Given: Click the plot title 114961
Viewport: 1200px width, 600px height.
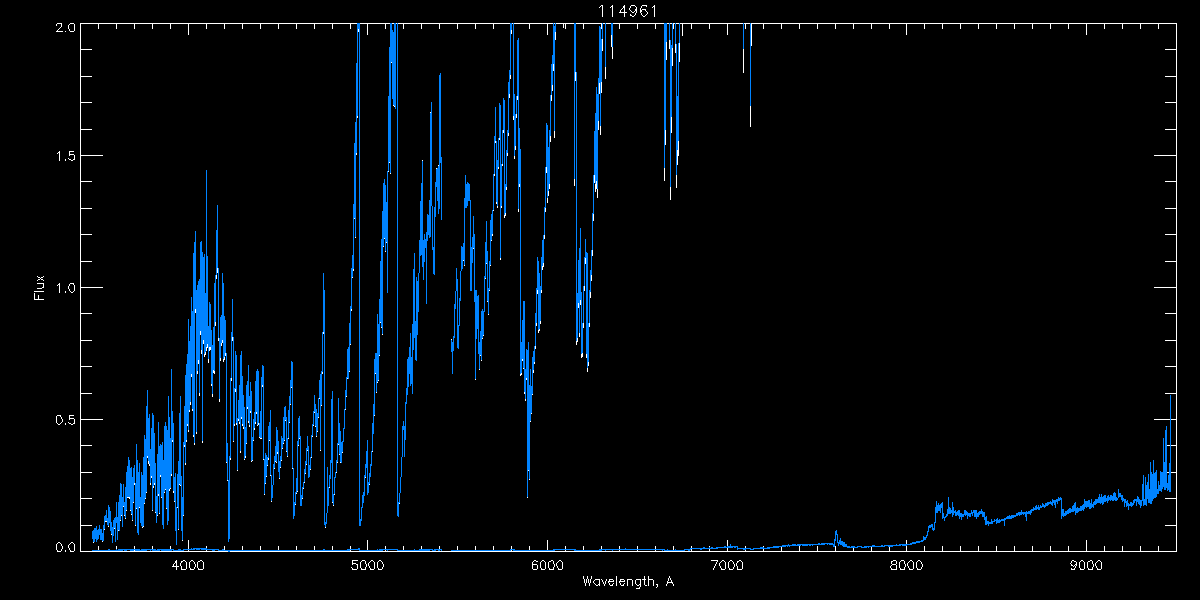Looking at the screenshot, I should pyautogui.click(x=628, y=11).
